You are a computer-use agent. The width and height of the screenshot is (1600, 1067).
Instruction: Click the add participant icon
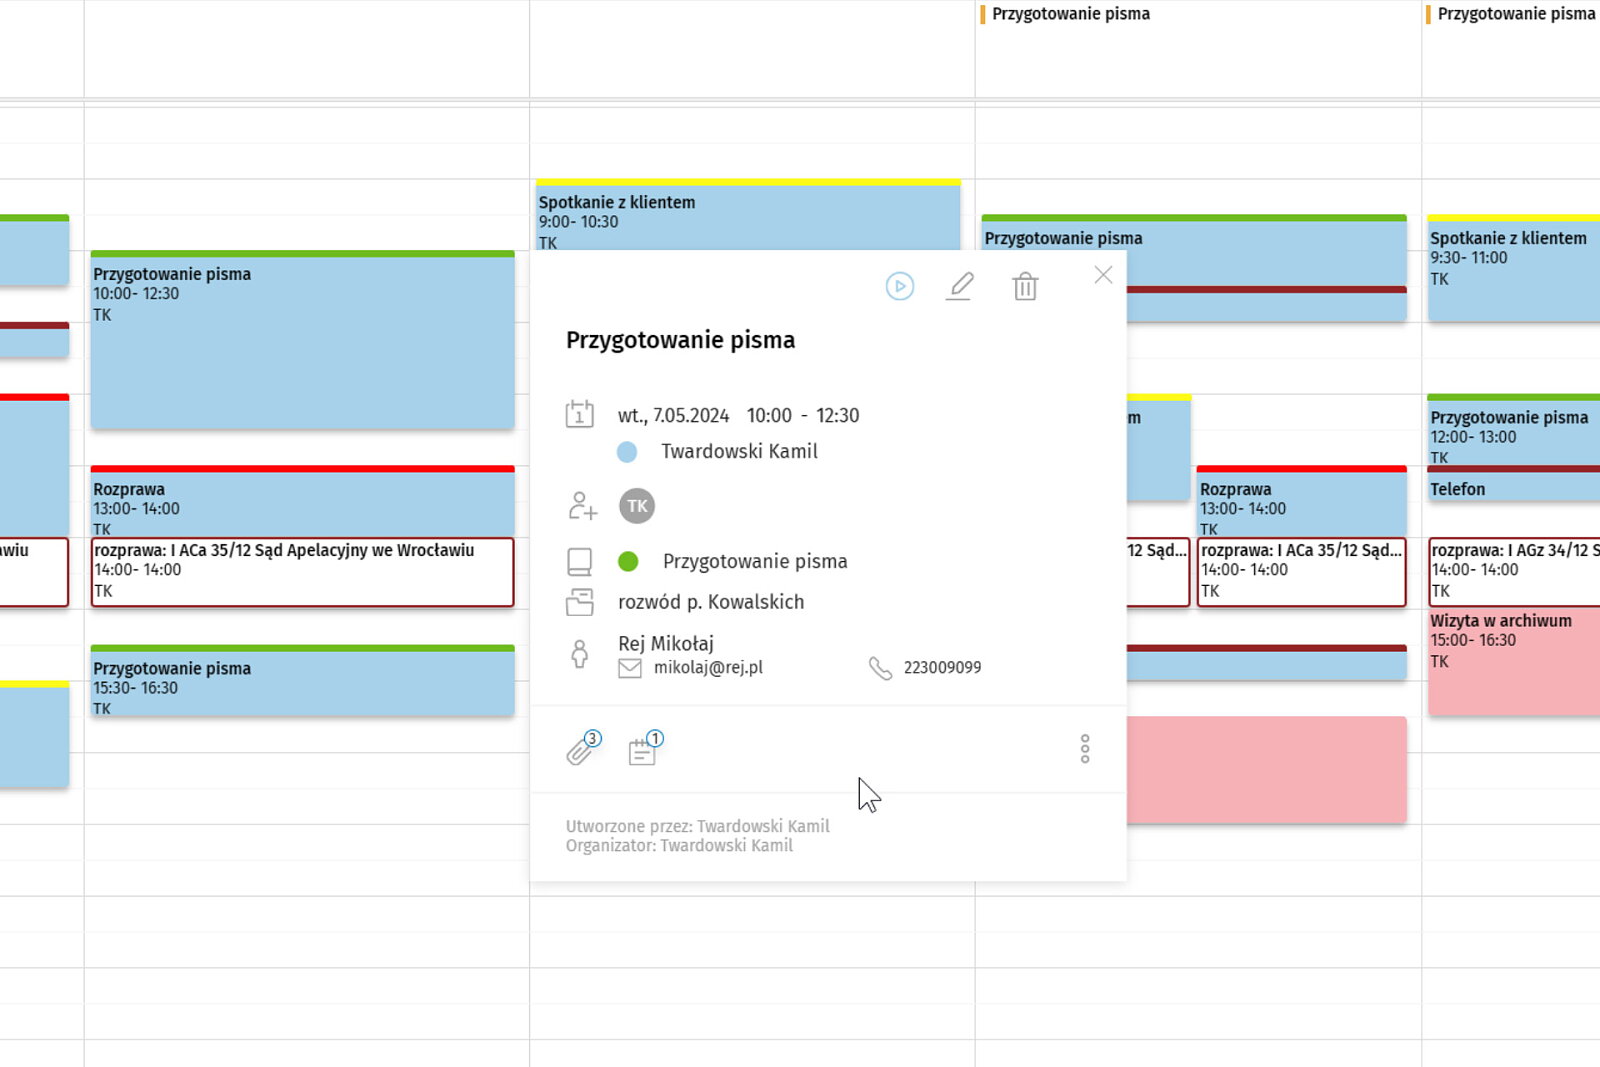point(582,506)
